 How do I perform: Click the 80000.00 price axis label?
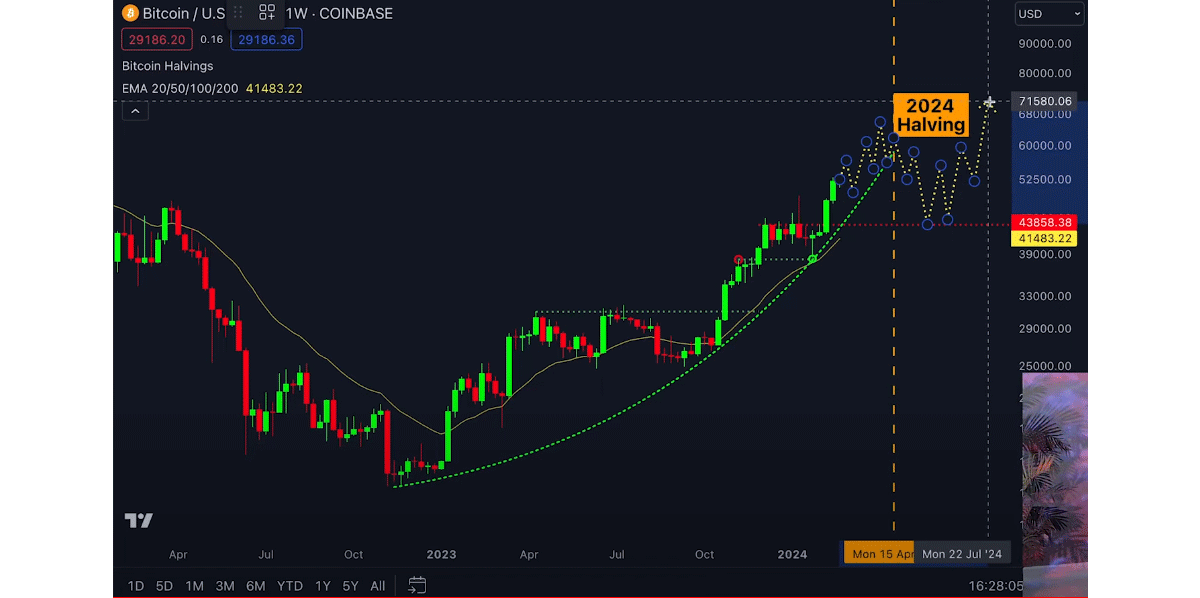[x=1045, y=73]
